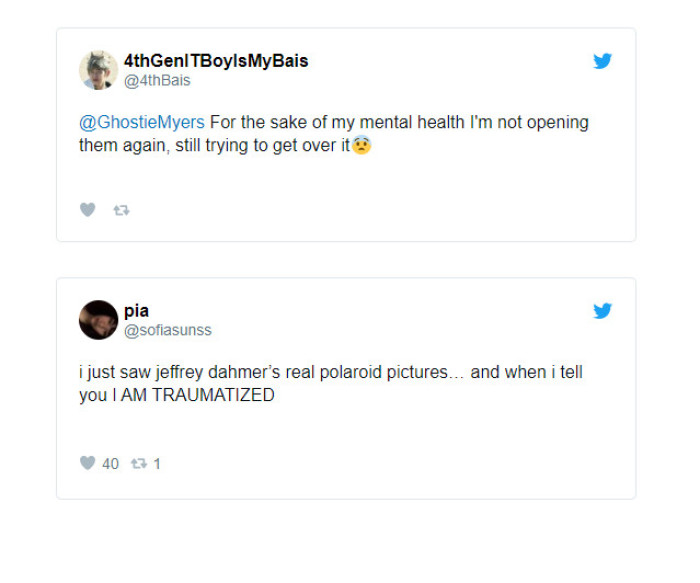The height and width of the screenshot is (583, 700).
Task: Click the like count of 40
Action: 110,464
